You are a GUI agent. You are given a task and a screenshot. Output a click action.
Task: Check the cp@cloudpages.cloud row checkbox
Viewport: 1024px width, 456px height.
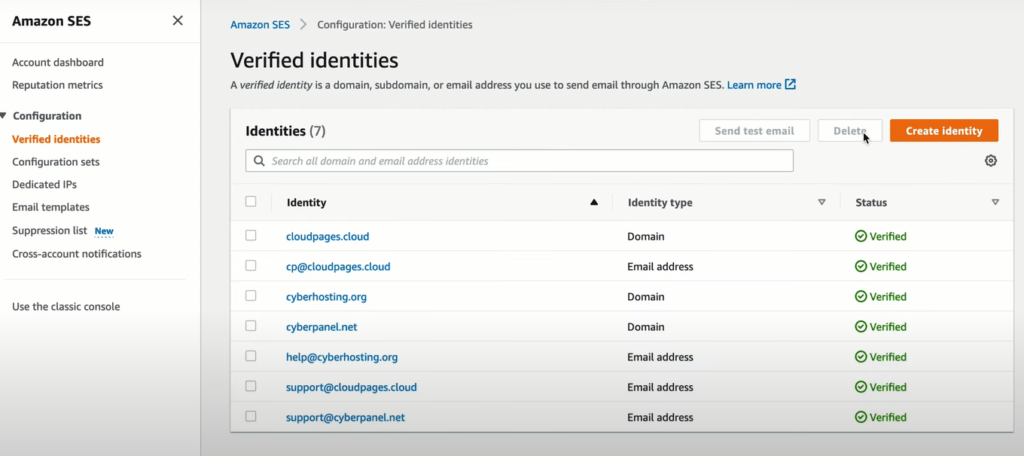coord(251,266)
